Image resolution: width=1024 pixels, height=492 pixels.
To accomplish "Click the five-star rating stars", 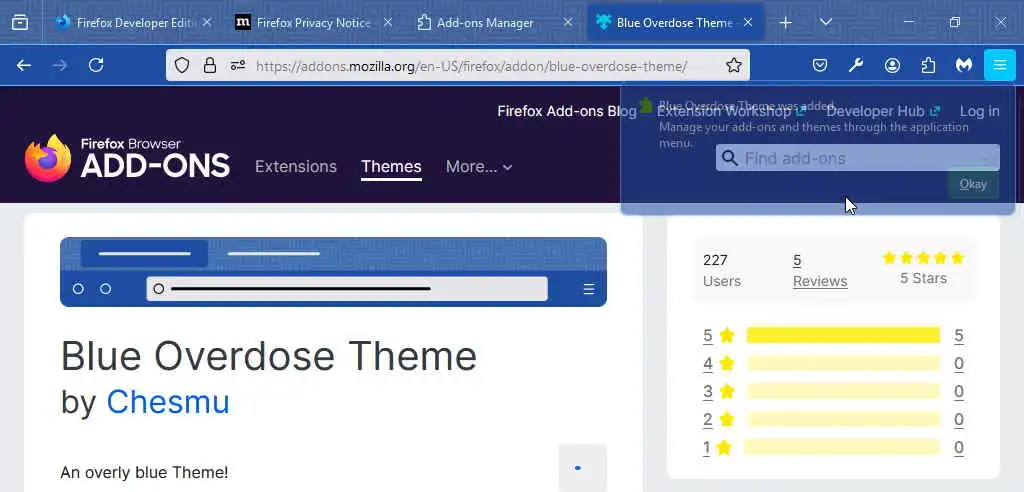I will pos(923,258).
